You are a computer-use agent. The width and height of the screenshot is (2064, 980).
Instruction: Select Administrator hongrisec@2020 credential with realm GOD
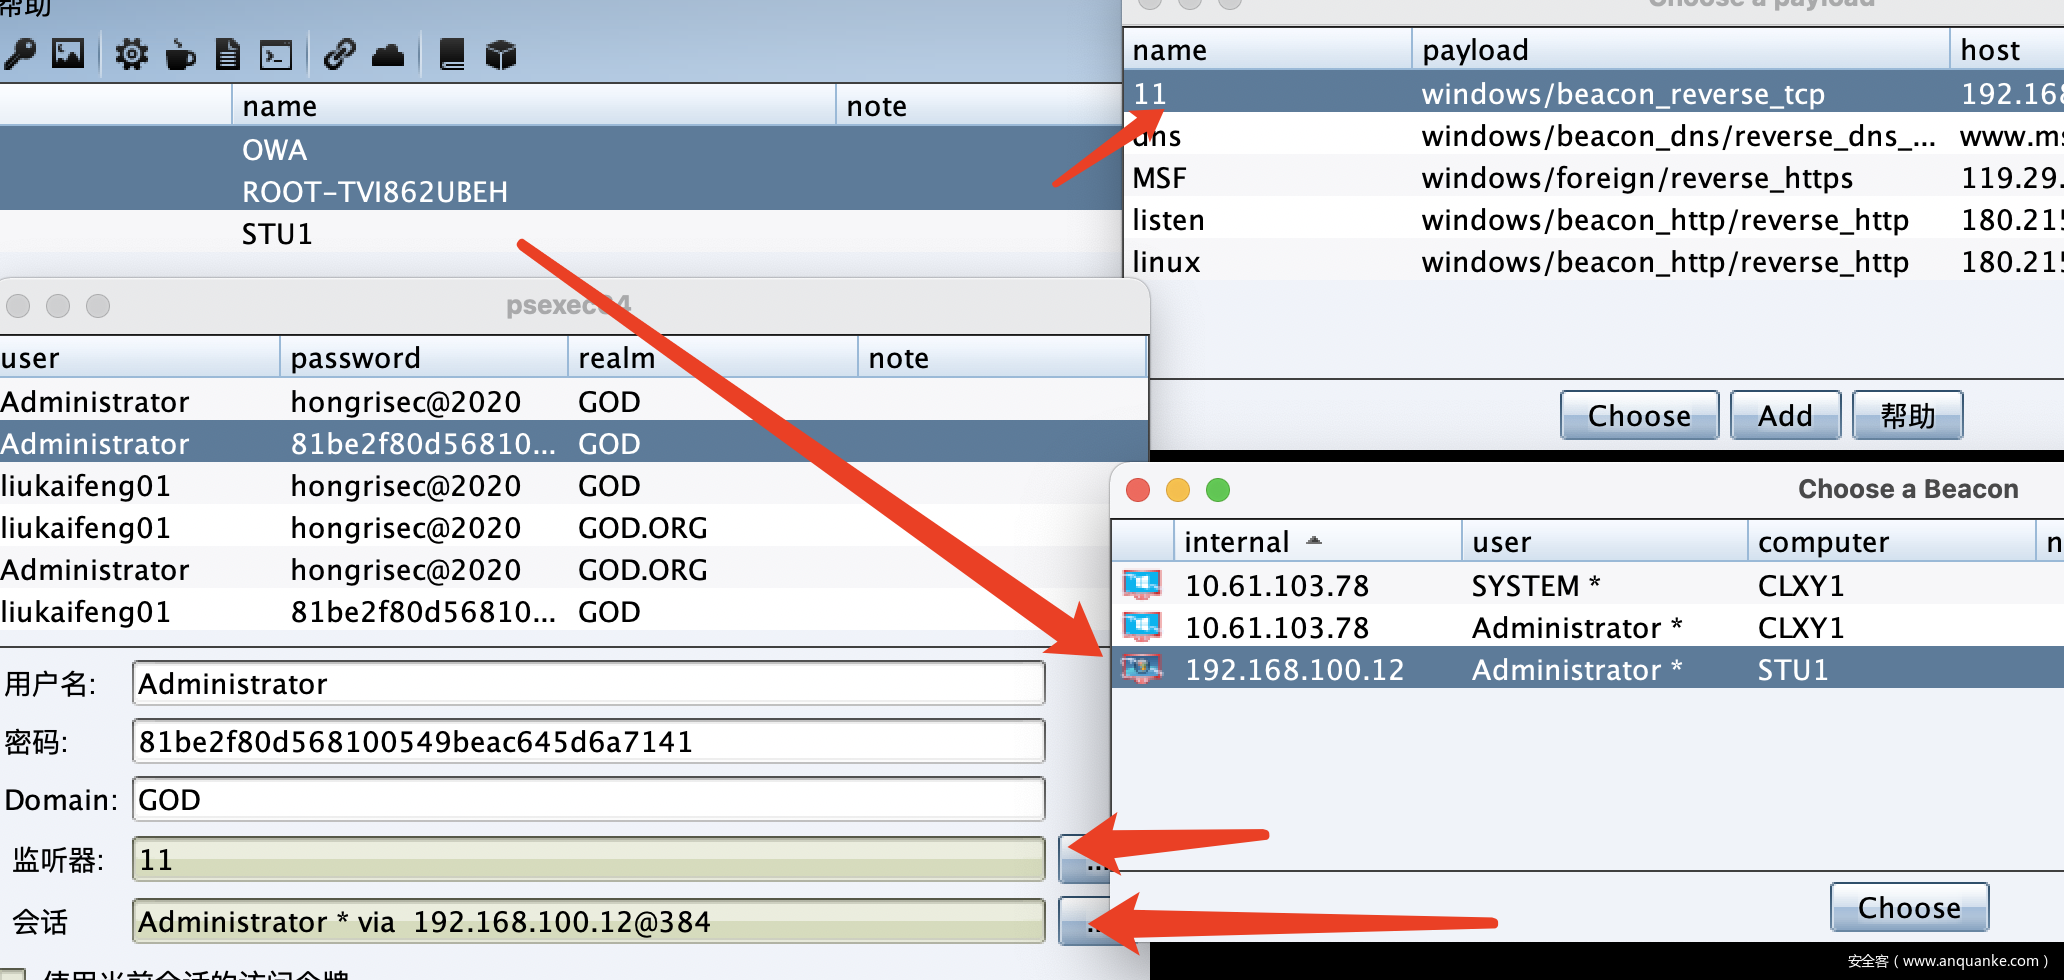[574, 401]
